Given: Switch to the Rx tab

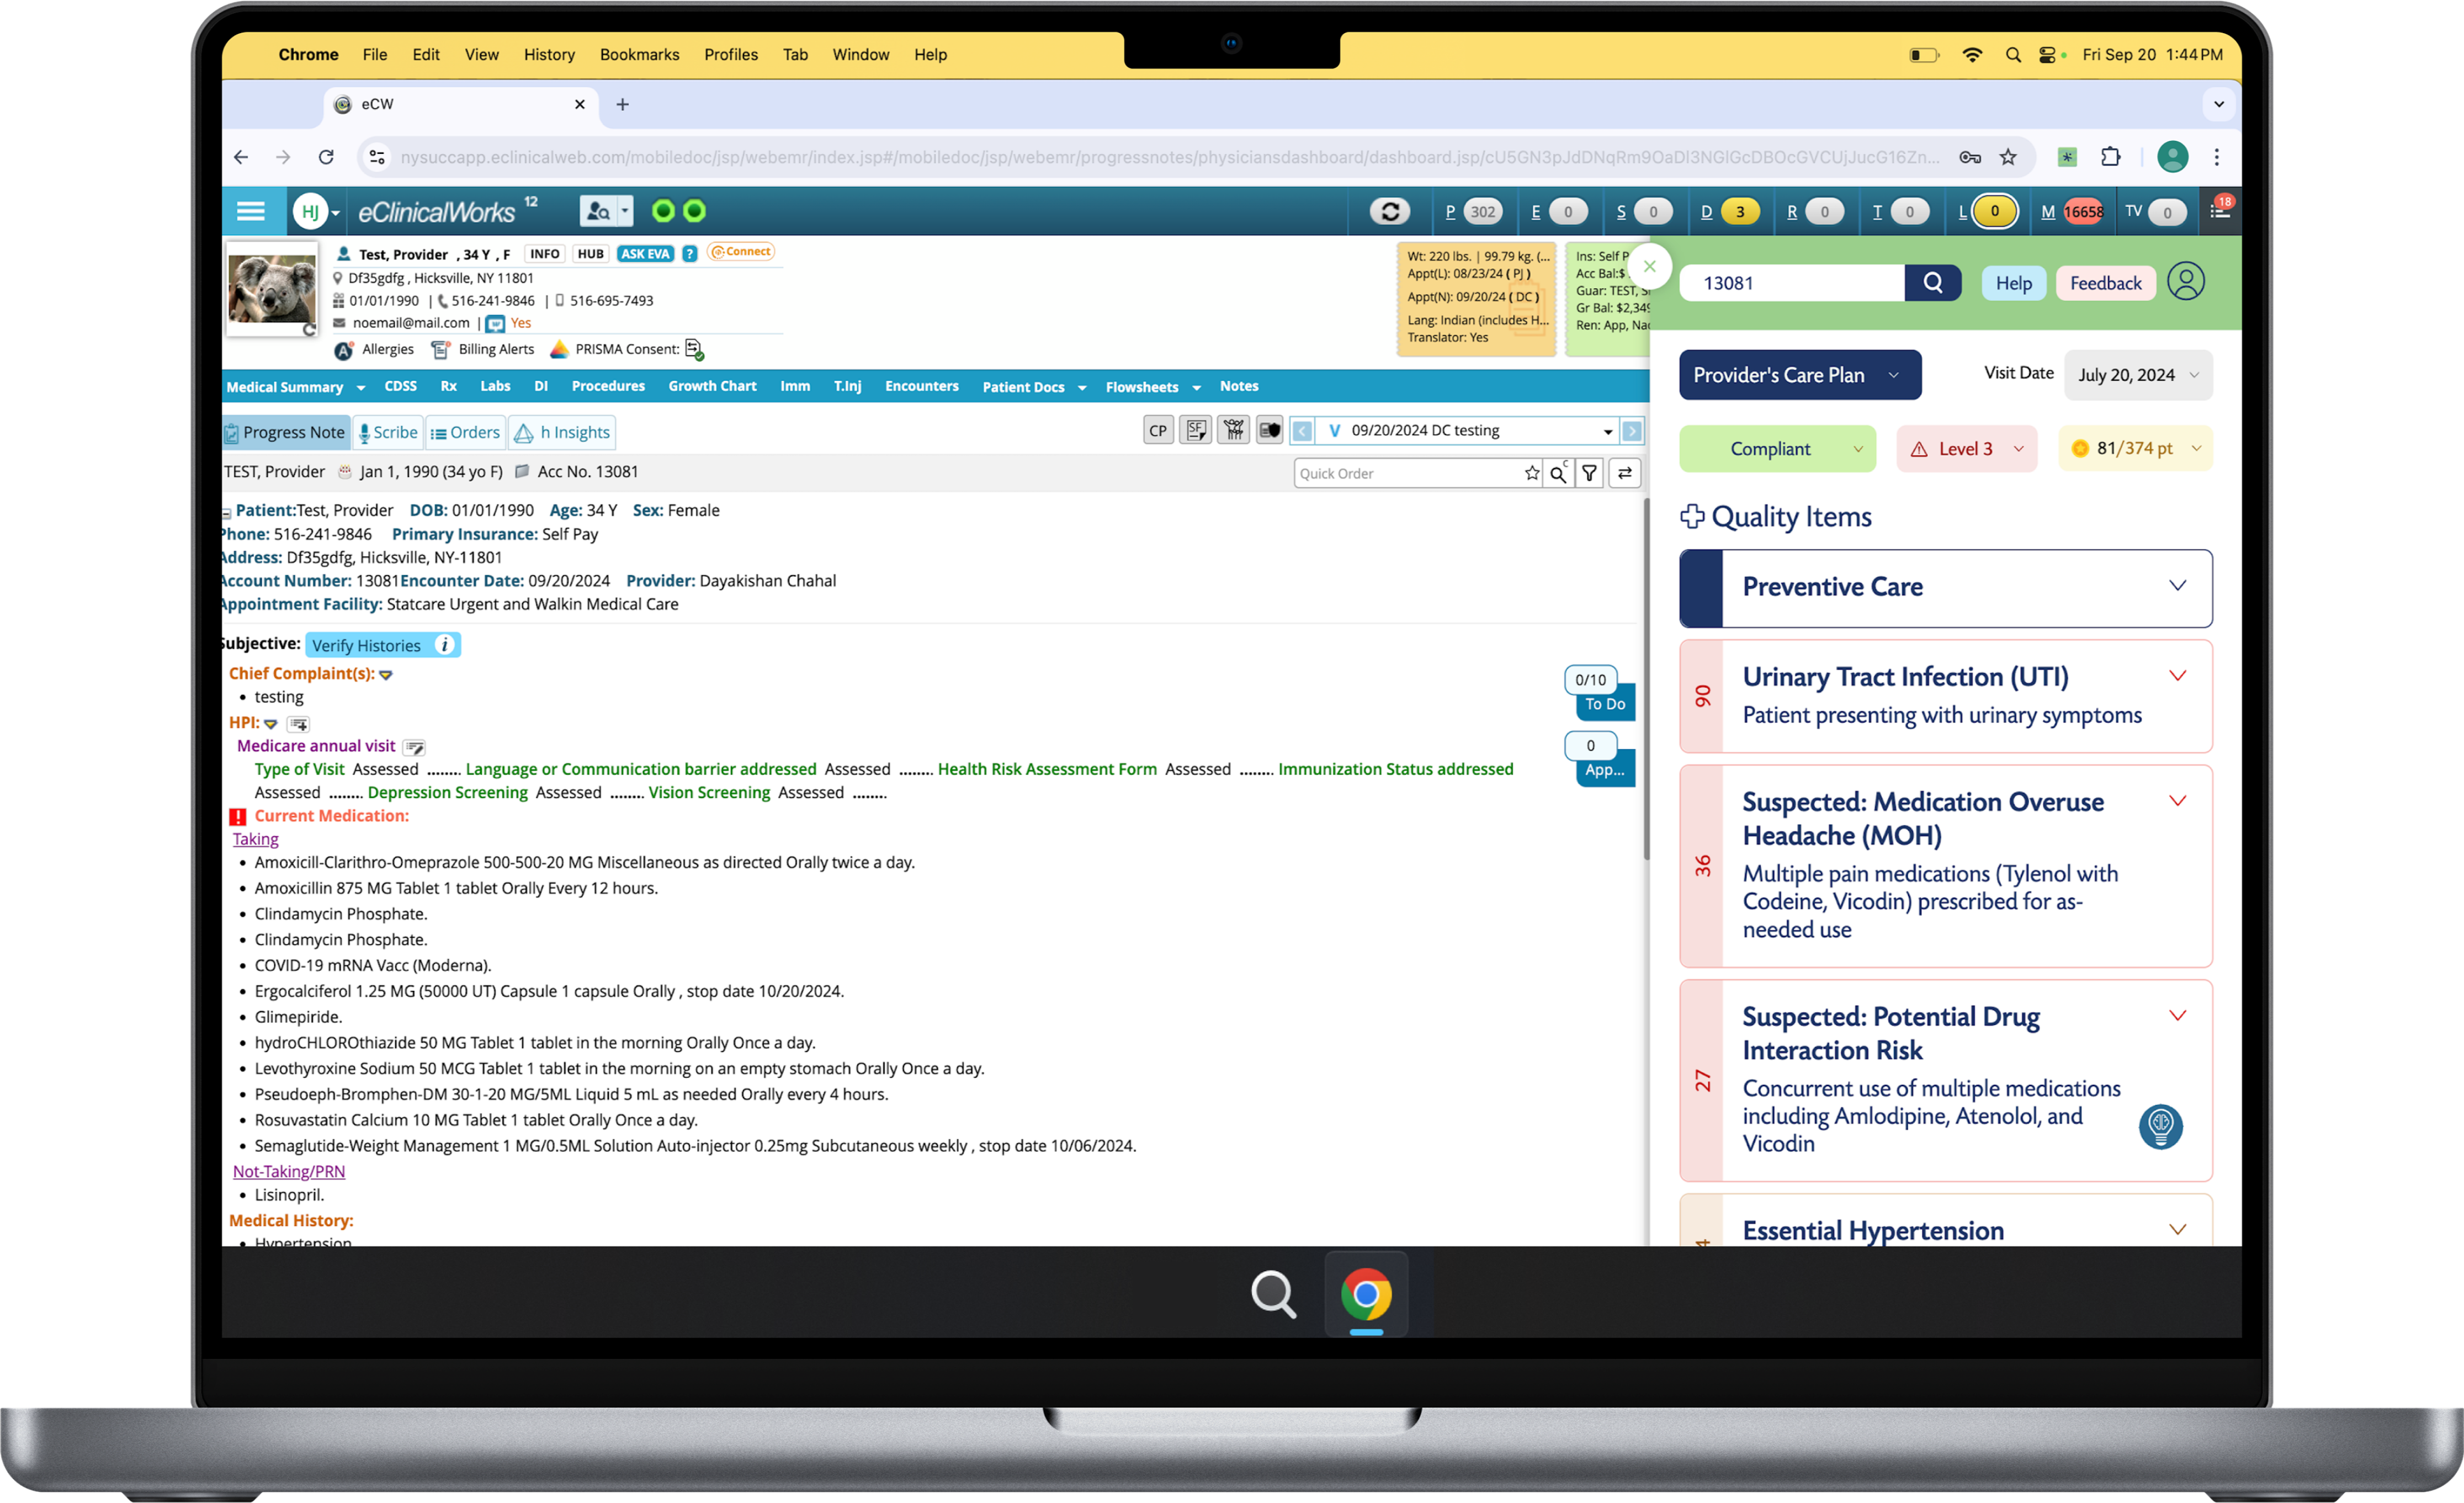Looking at the screenshot, I should 449,386.
